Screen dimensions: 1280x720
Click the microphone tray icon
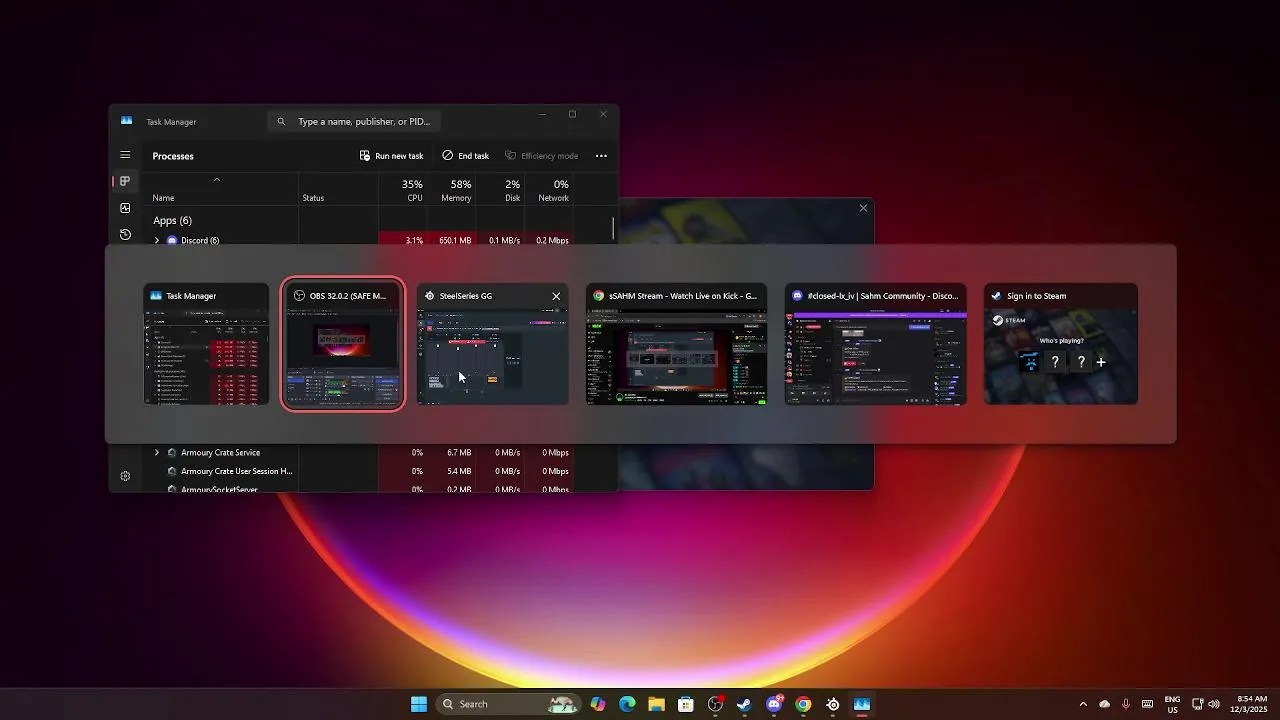(1126, 704)
